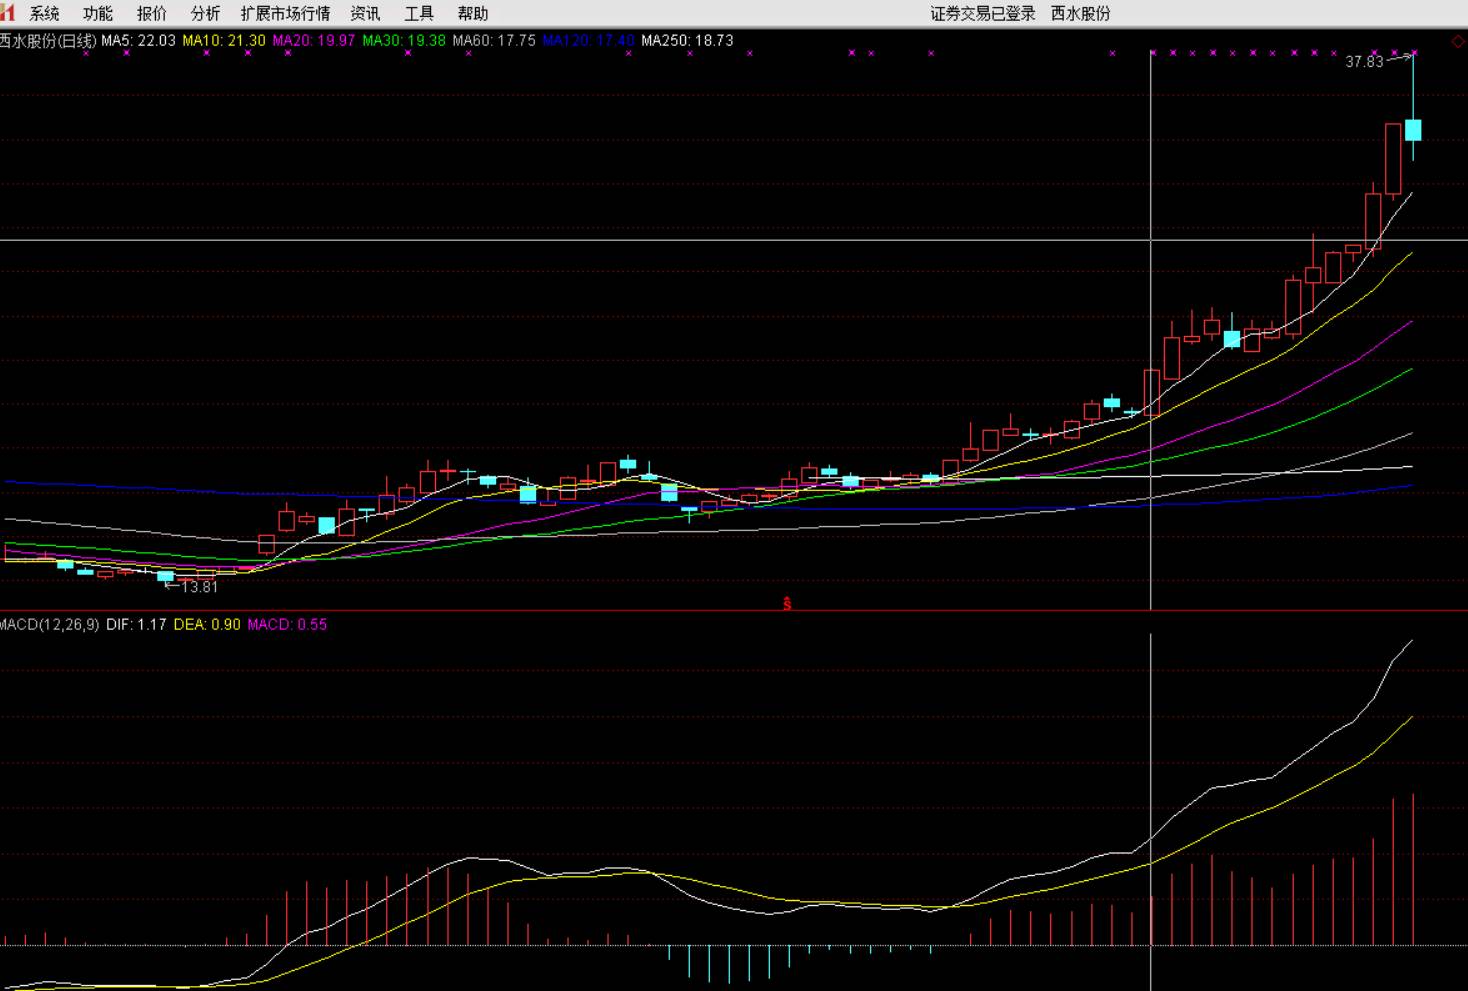Viewport: 1468px width, 991px height.
Task: Select the MA120 indicator label in blue
Action: pyautogui.click(x=588, y=41)
